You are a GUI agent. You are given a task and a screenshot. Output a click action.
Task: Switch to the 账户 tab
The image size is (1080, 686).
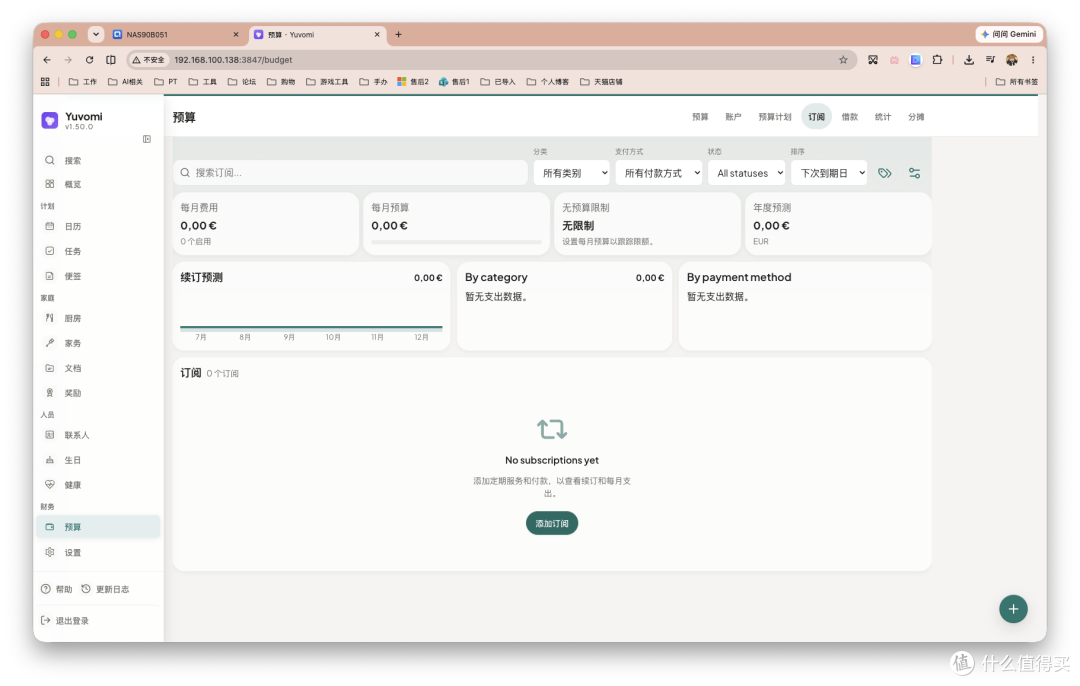point(733,117)
